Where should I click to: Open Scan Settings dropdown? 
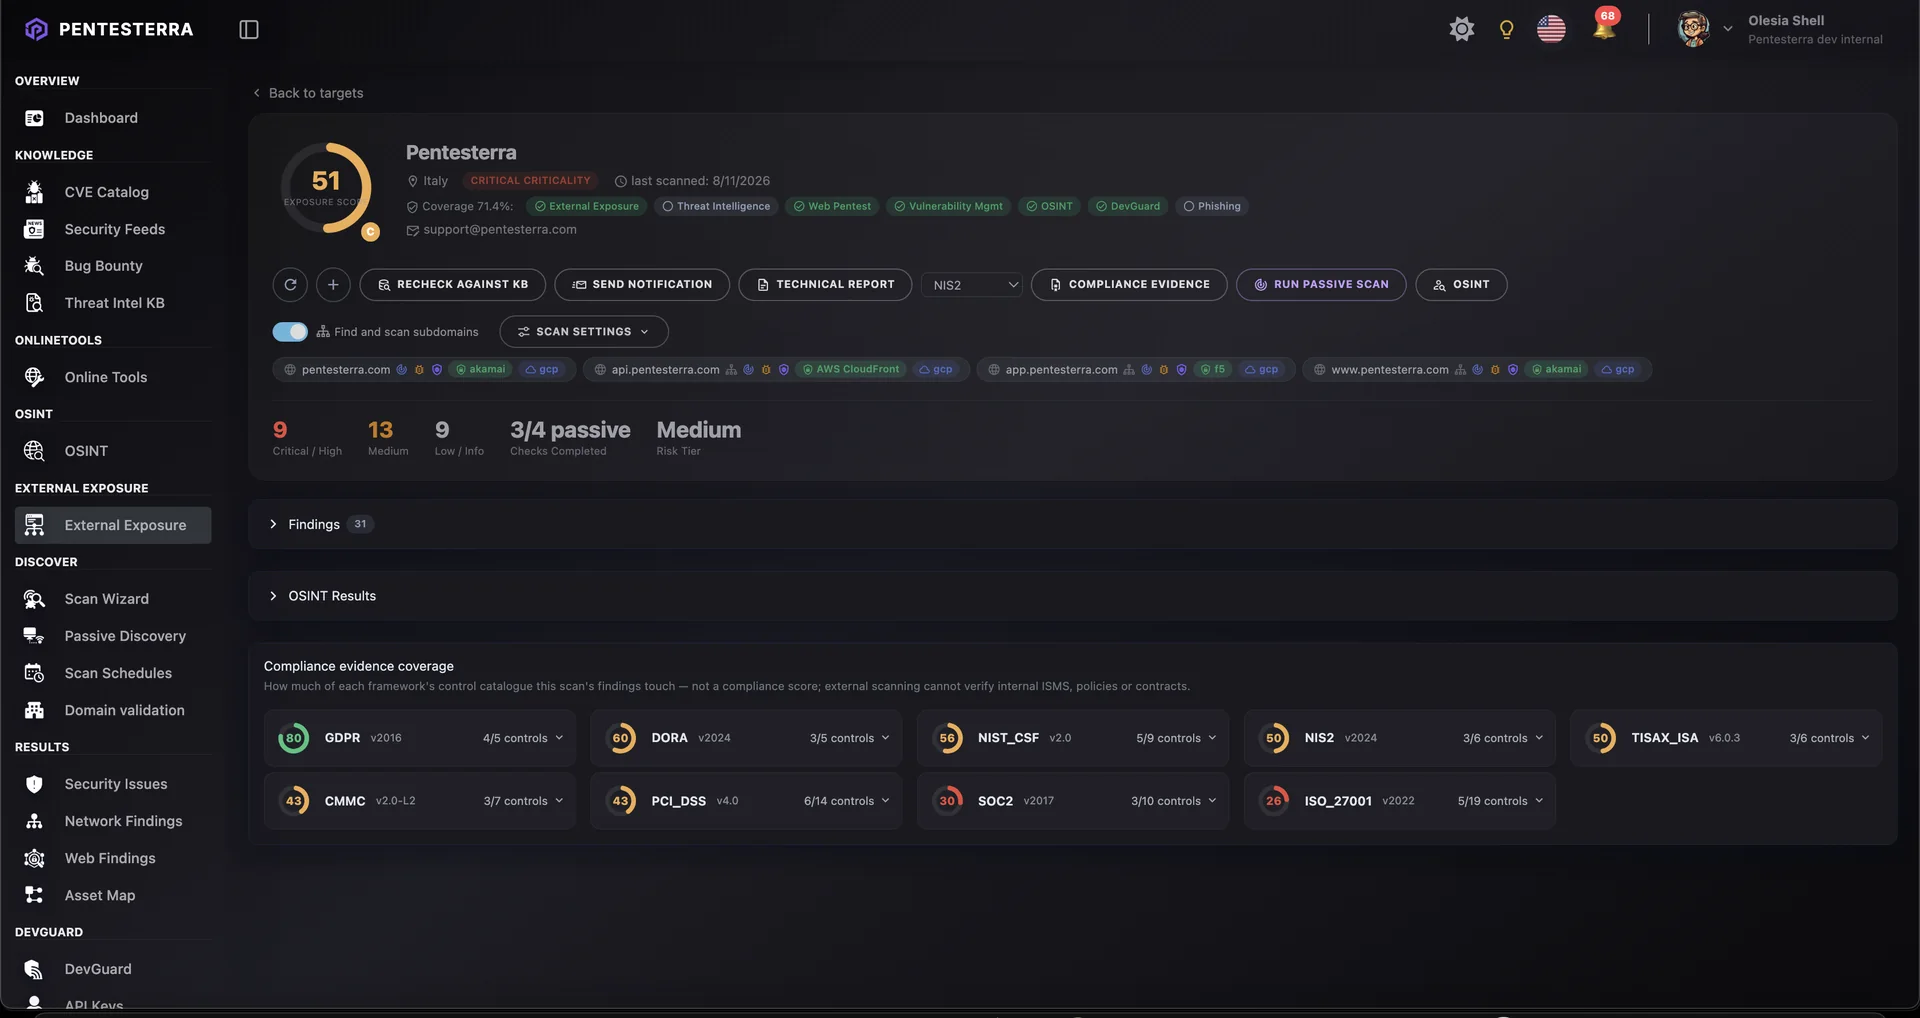tap(584, 332)
